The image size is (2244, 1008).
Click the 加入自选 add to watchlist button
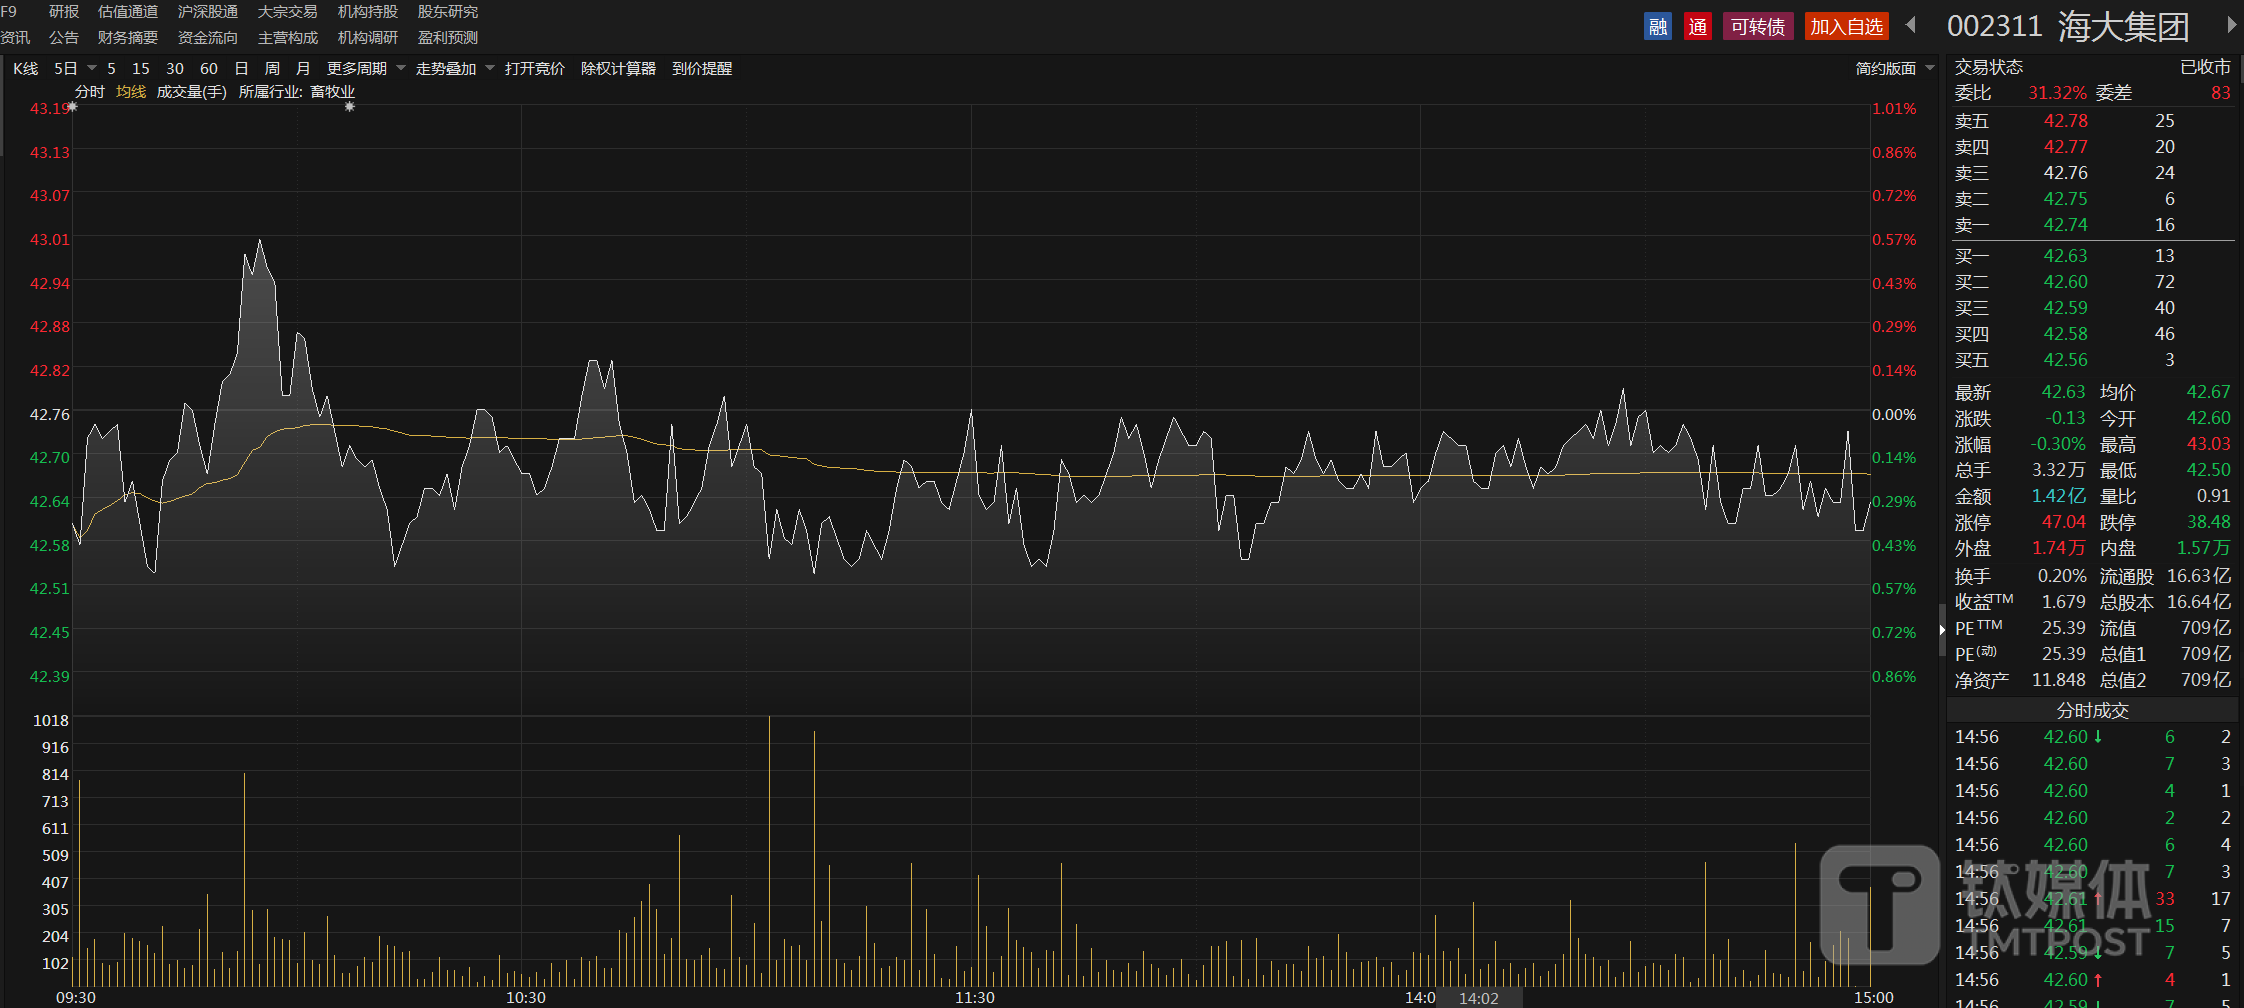tap(1846, 27)
